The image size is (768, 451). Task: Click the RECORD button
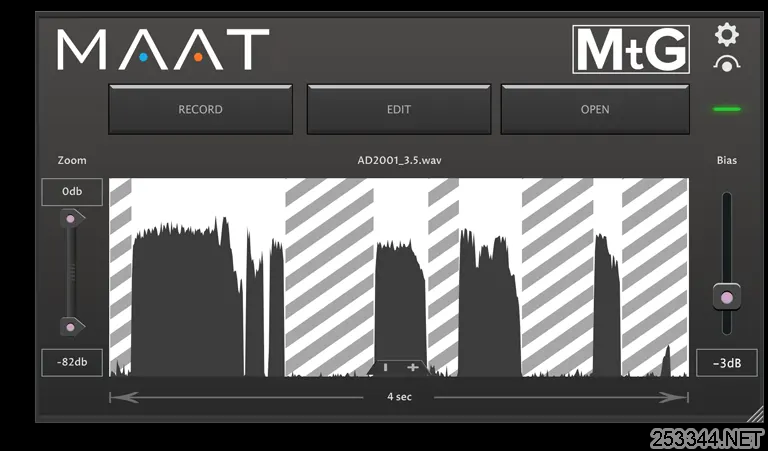[200, 109]
